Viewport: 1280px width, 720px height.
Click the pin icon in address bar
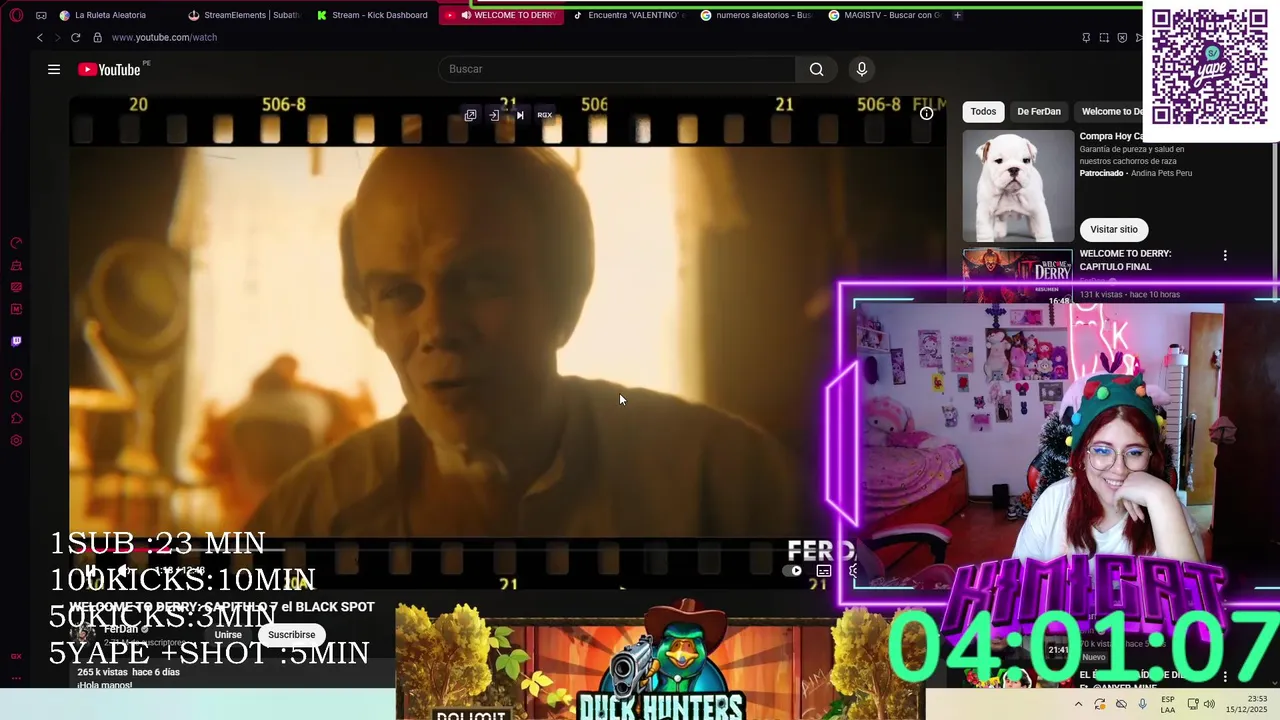point(1086,37)
